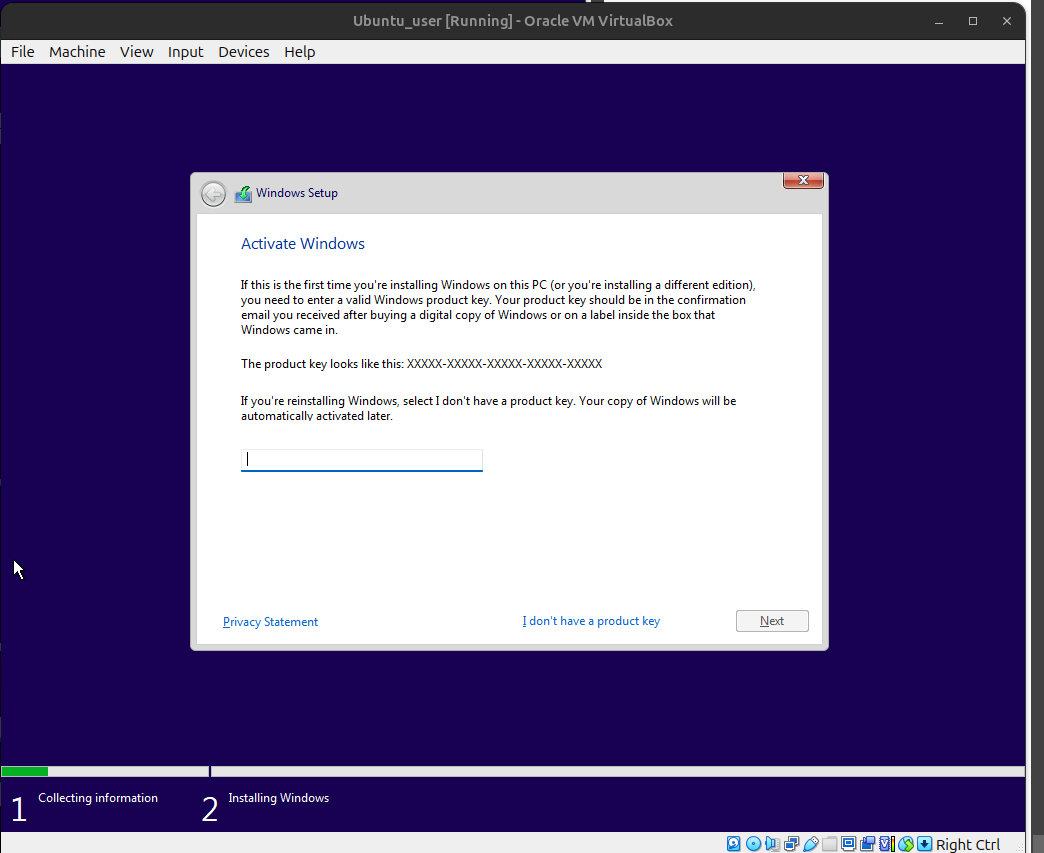Viewport: 1044px width, 853px height.
Task: Open the Machine menu
Action: click(x=77, y=52)
